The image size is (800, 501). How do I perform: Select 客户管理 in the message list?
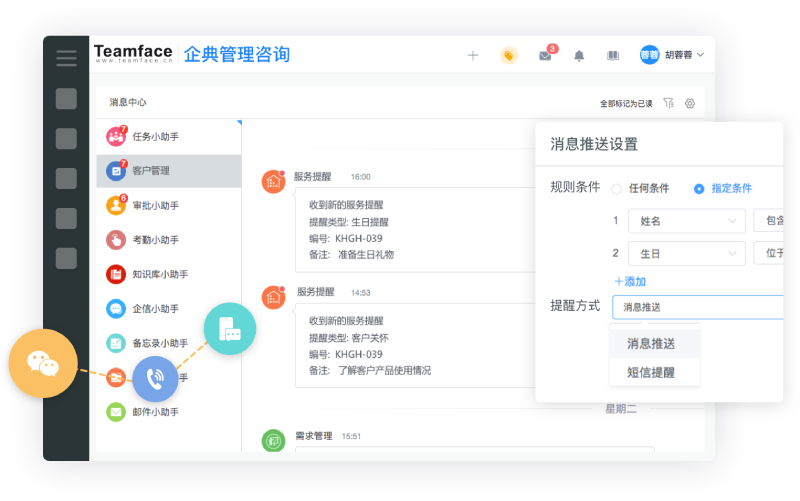click(x=168, y=171)
